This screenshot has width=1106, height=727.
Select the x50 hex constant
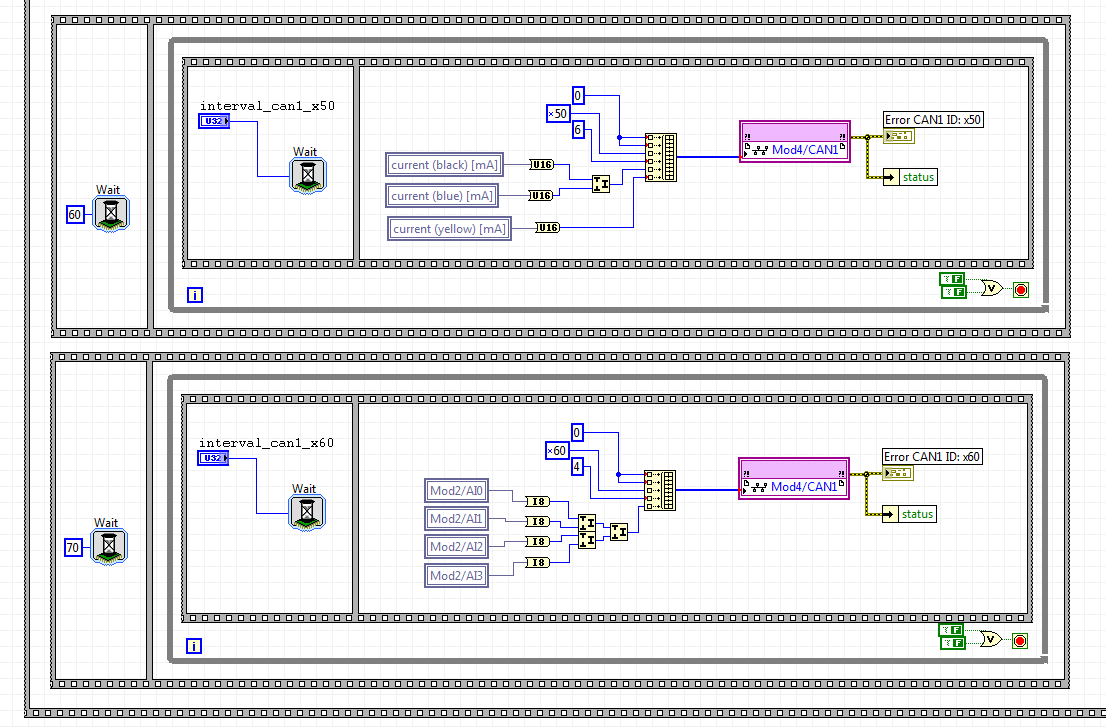point(557,114)
